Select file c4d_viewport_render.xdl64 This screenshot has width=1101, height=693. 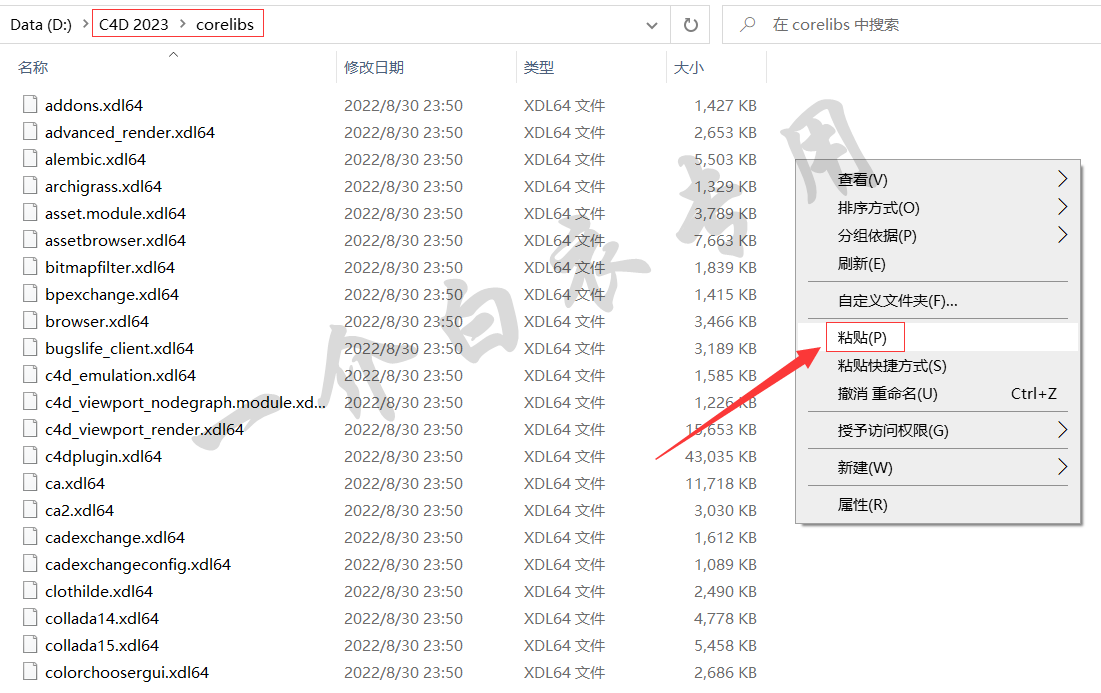tap(144, 429)
